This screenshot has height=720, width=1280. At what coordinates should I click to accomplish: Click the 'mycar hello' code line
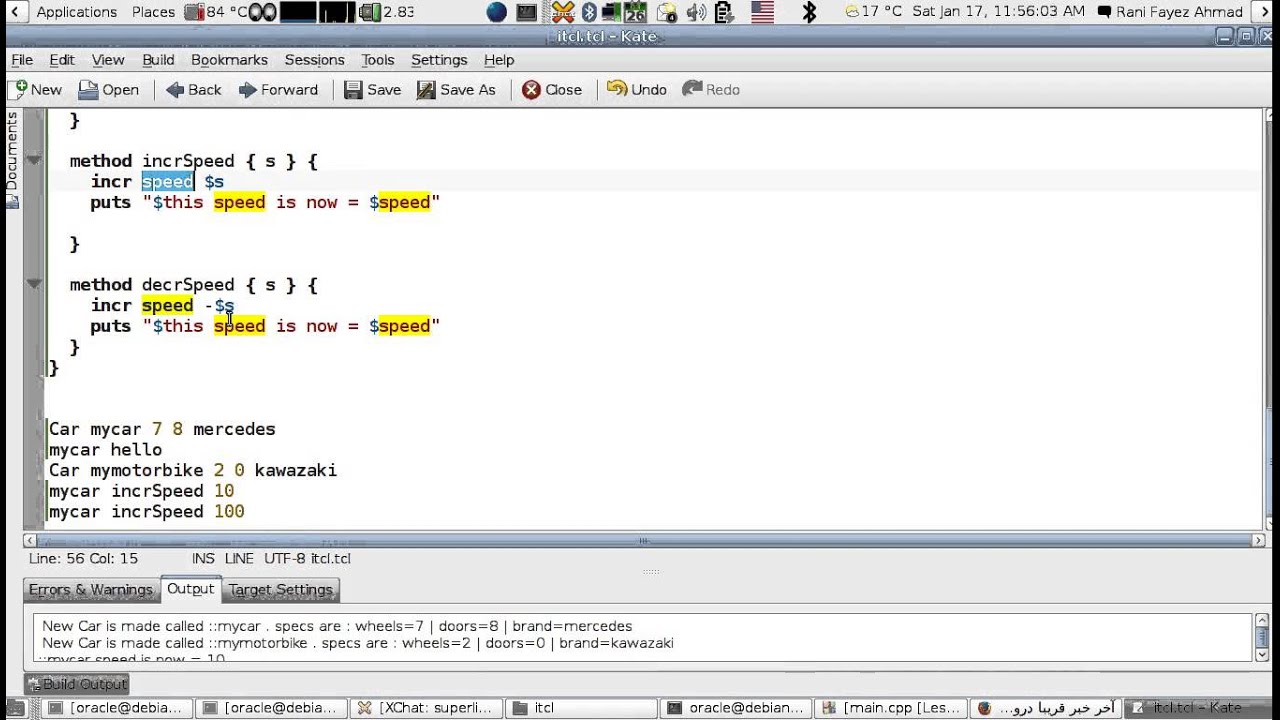pyautogui.click(x=105, y=450)
